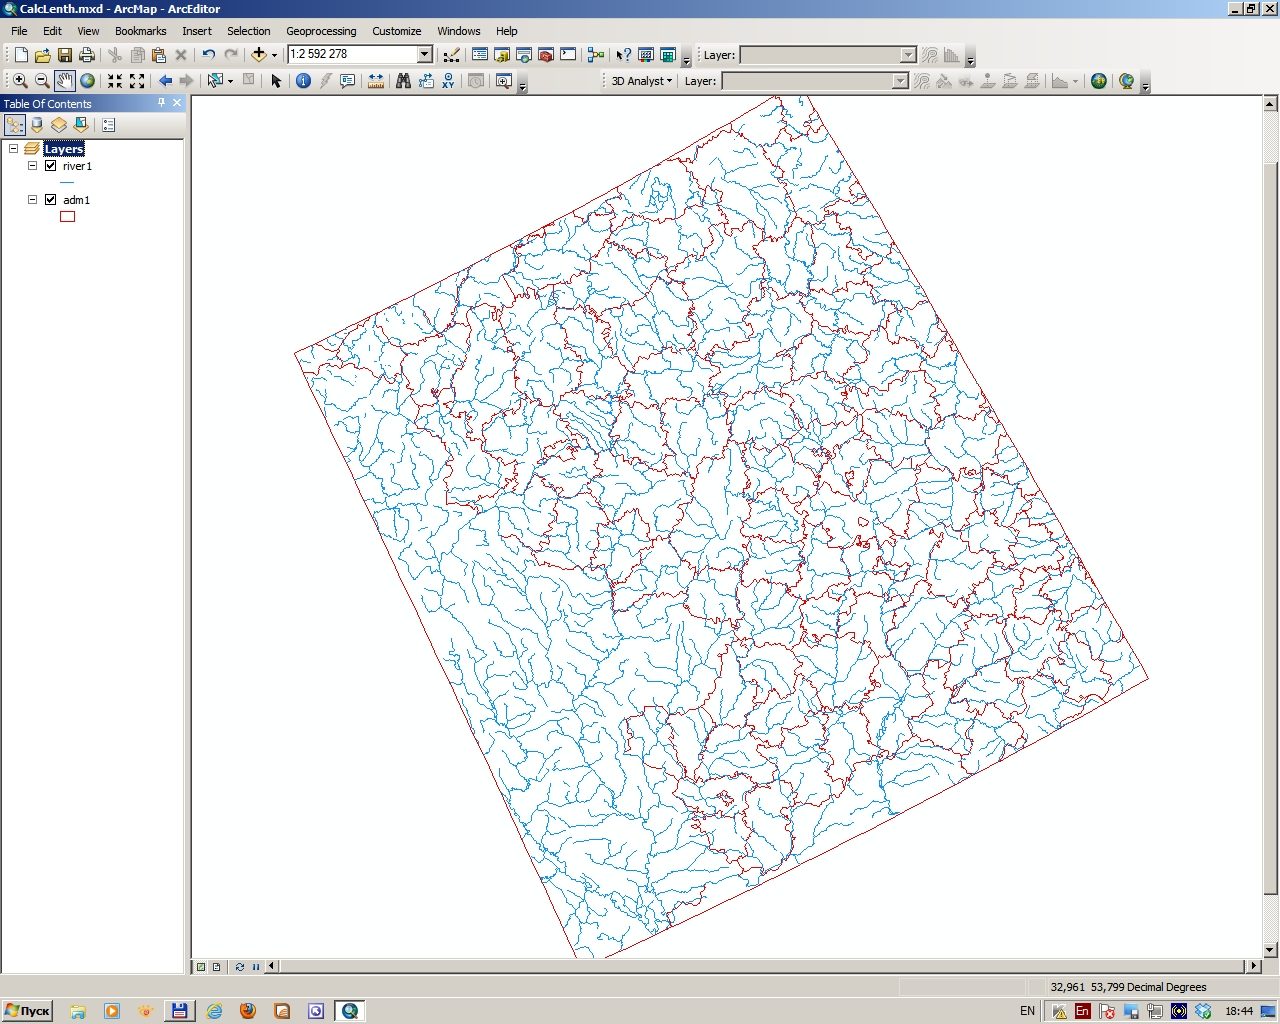Open the Table Of Contents Options button
The image size is (1280, 1024).
coord(109,125)
